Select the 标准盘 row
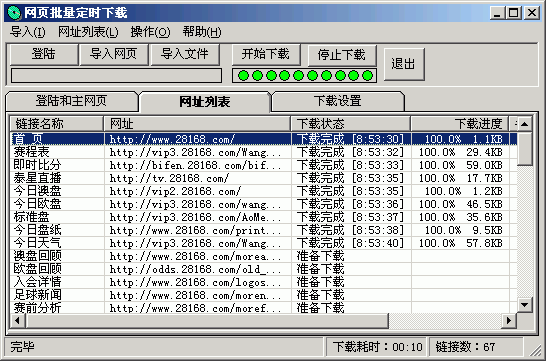 point(263,217)
